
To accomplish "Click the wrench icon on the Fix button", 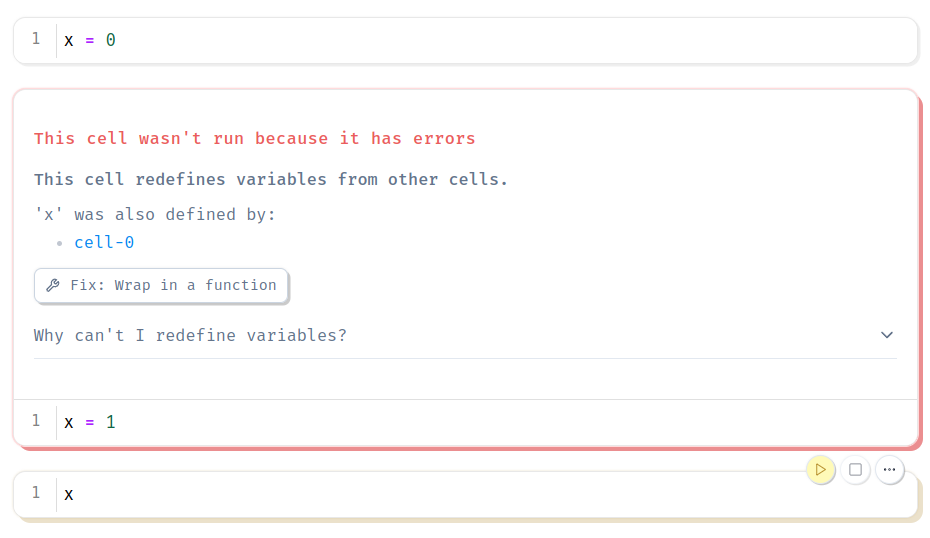I will pyautogui.click(x=53, y=285).
